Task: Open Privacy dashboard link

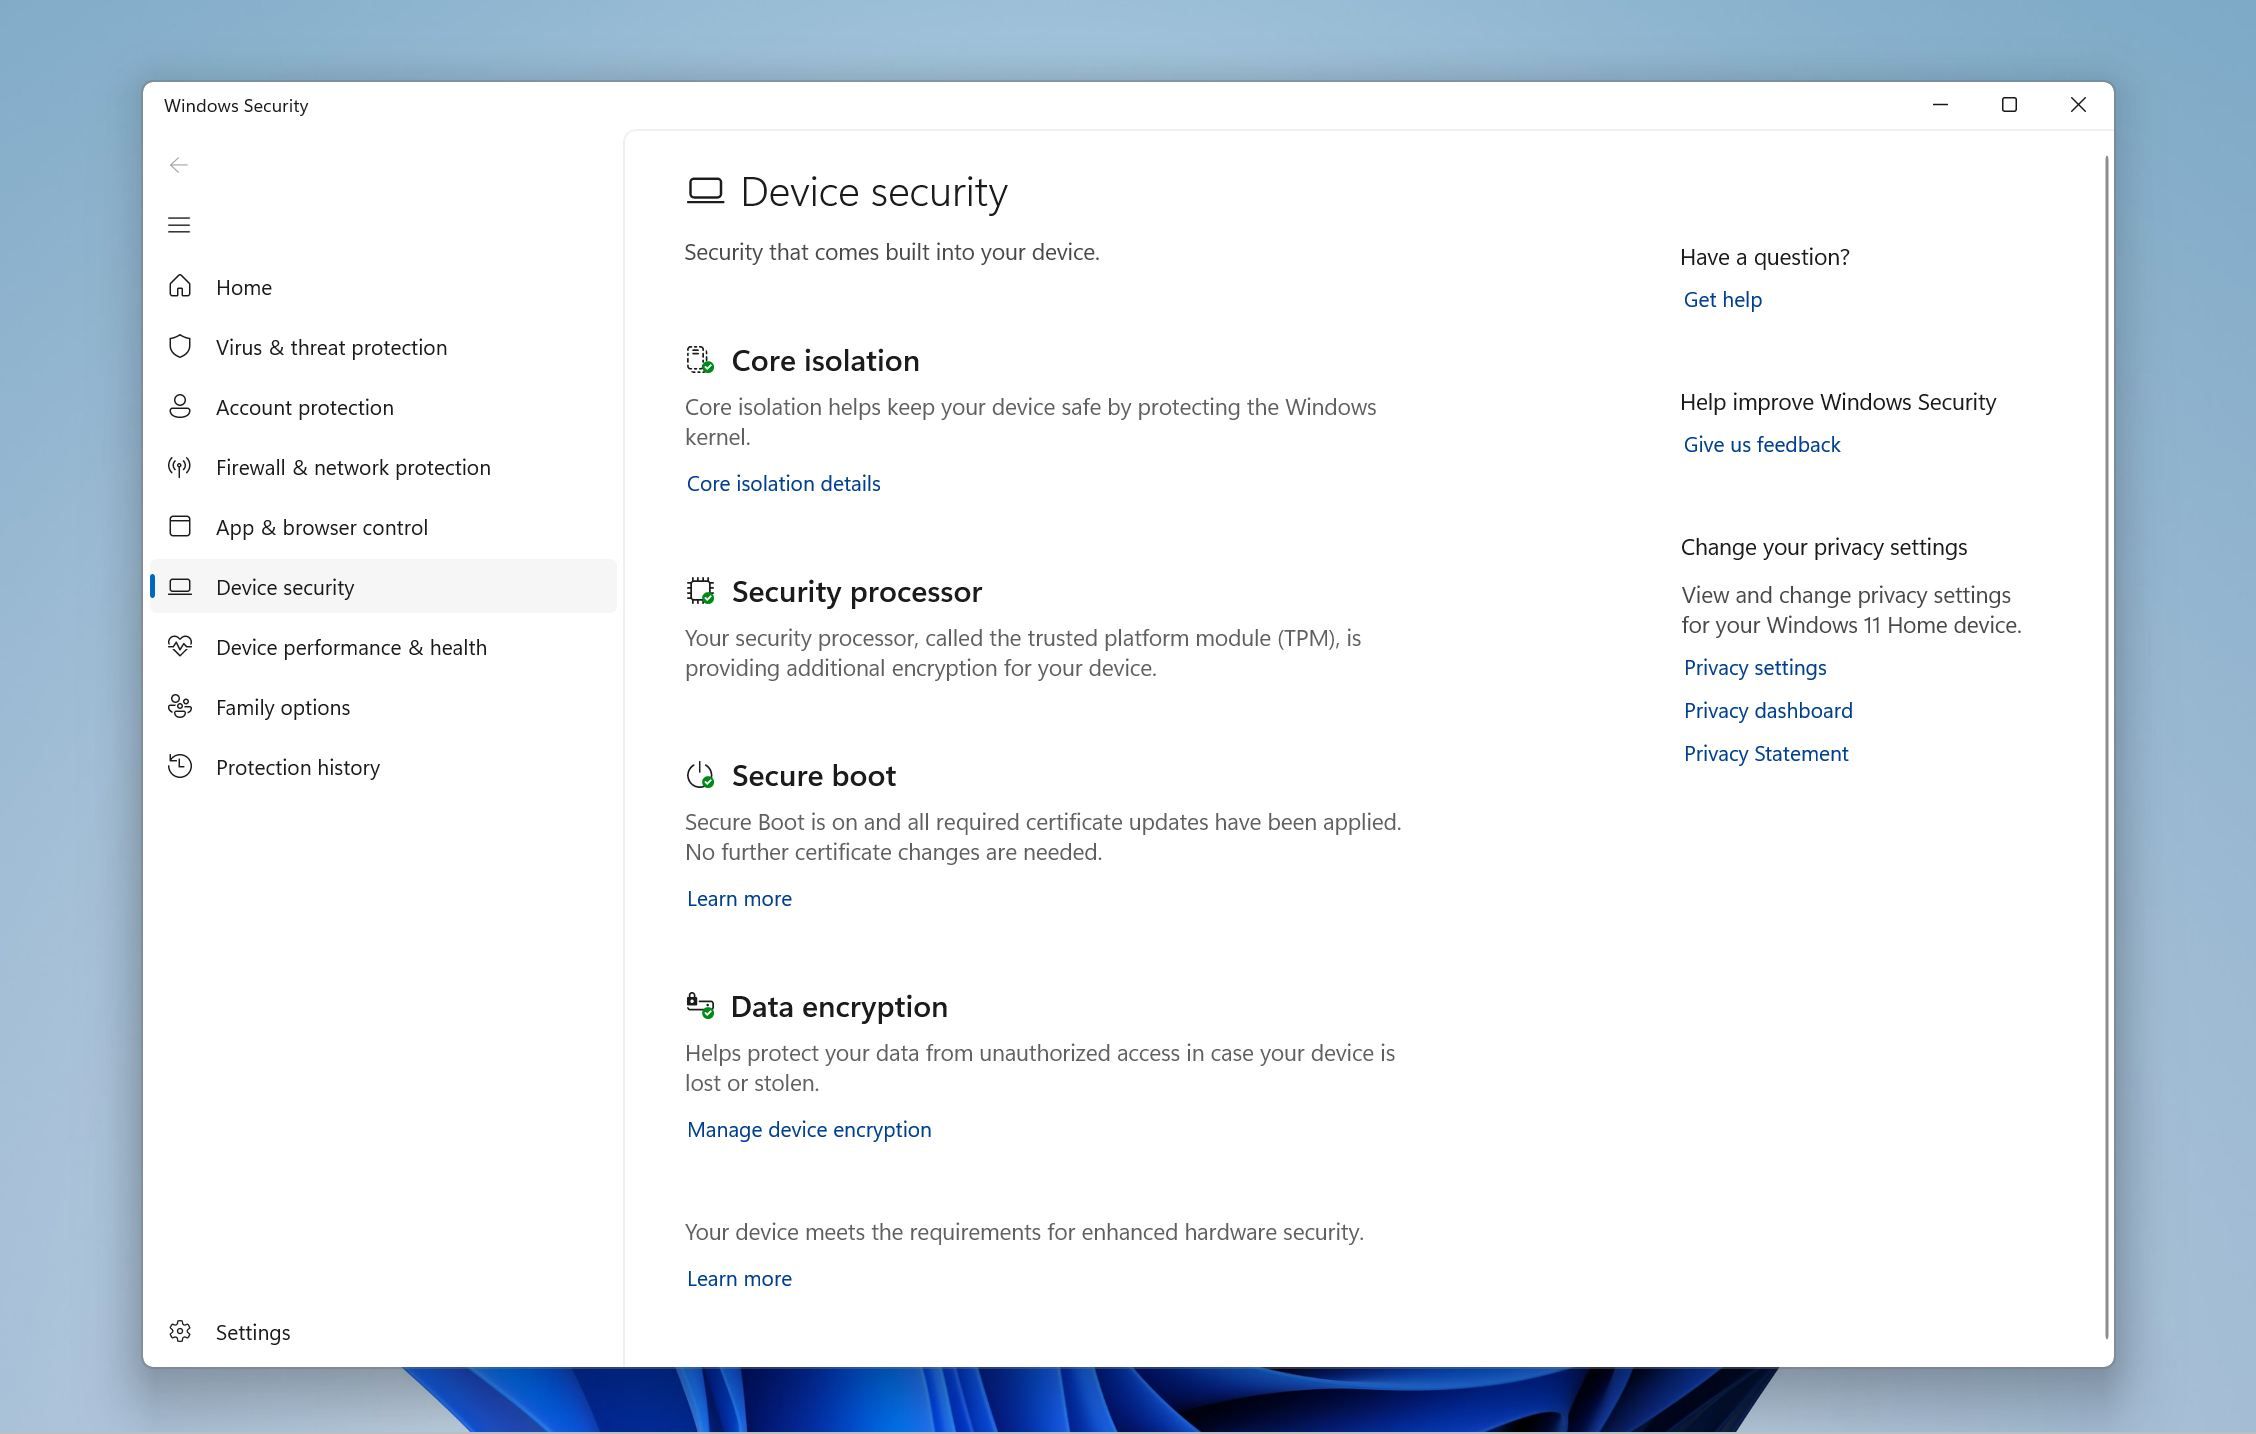Action: click(1767, 710)
